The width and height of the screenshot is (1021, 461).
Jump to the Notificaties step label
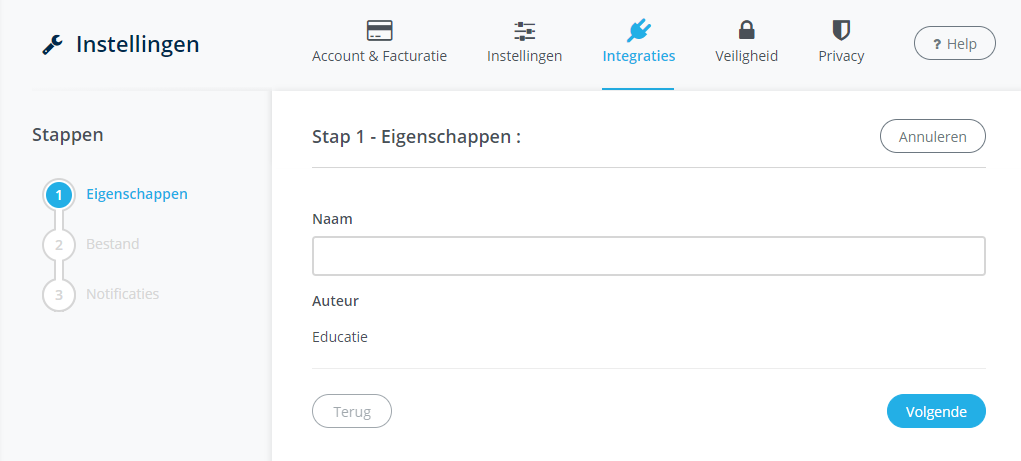(x=122, y=294)
